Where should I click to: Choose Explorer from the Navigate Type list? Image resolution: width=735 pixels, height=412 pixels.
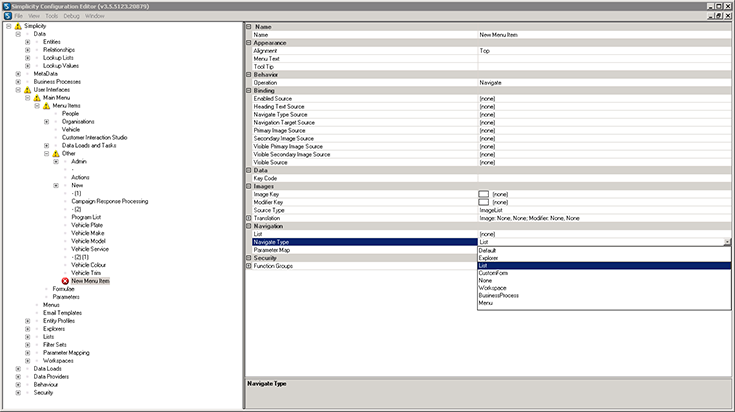(604, 258)
